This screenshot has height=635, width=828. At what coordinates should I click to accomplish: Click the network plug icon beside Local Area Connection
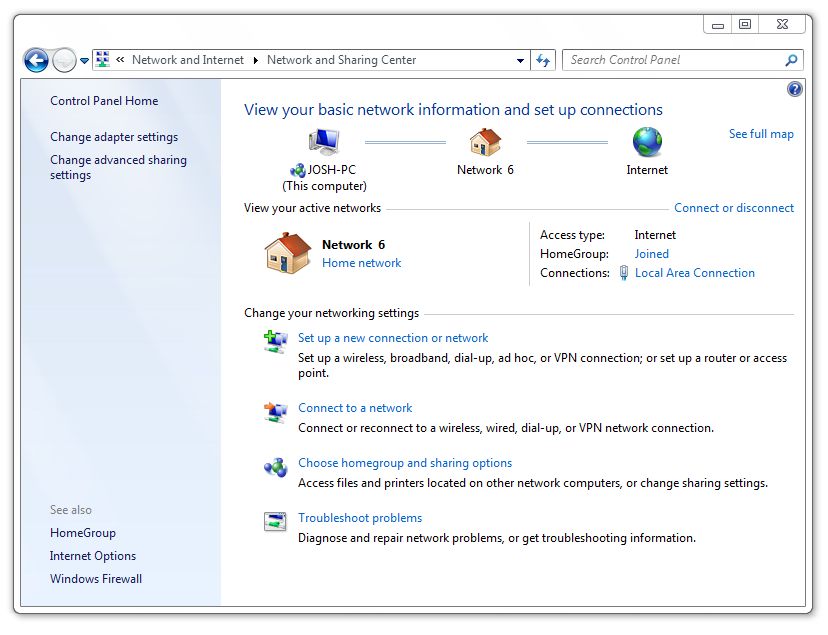624,273
